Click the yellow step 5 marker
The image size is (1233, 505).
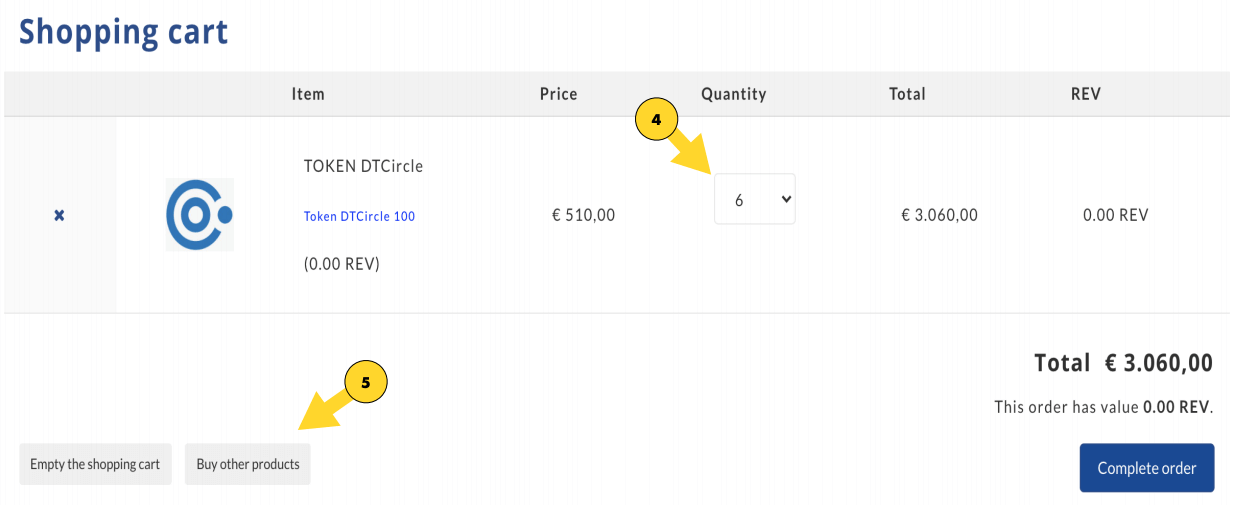(x=366, y=383)
